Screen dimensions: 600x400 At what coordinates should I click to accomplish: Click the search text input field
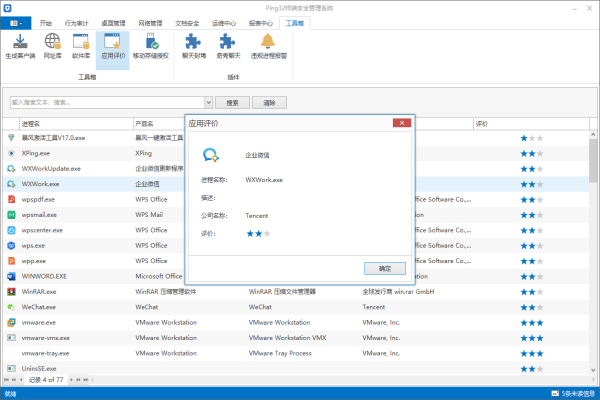108,103
